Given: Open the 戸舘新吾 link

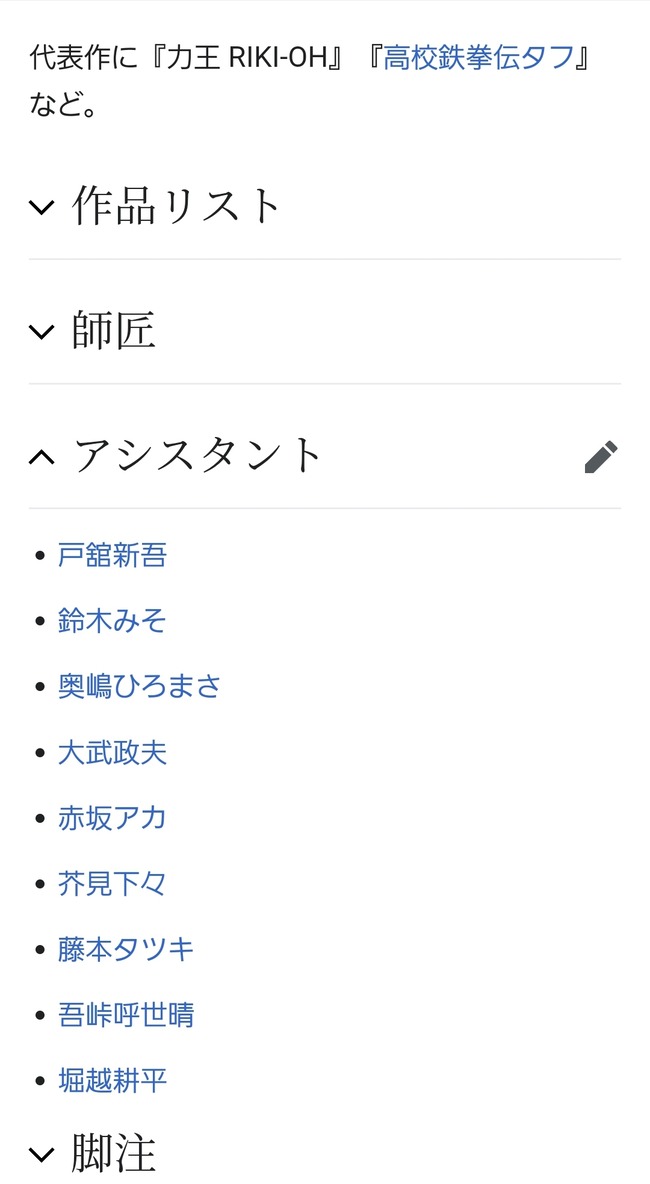Looking at the screenshot, I should click(x=112, y=555).
